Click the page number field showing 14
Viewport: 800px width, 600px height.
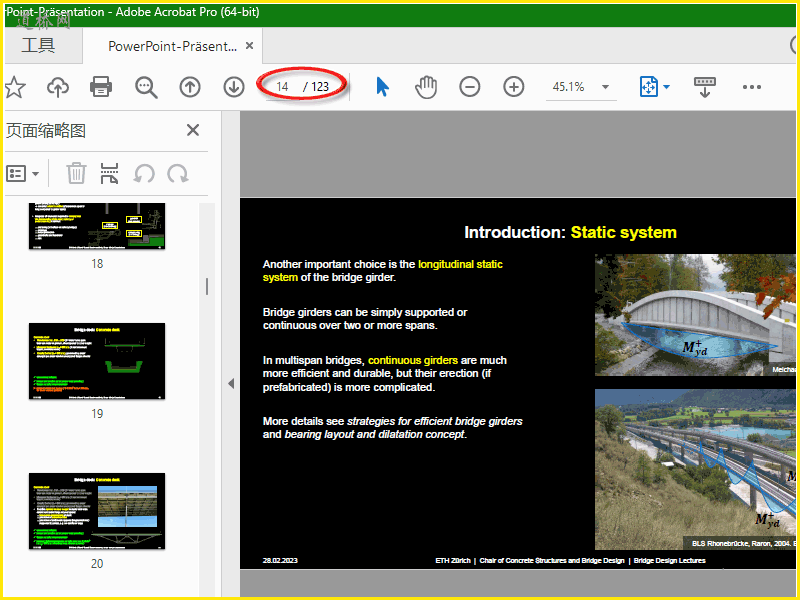click(283, 87)
